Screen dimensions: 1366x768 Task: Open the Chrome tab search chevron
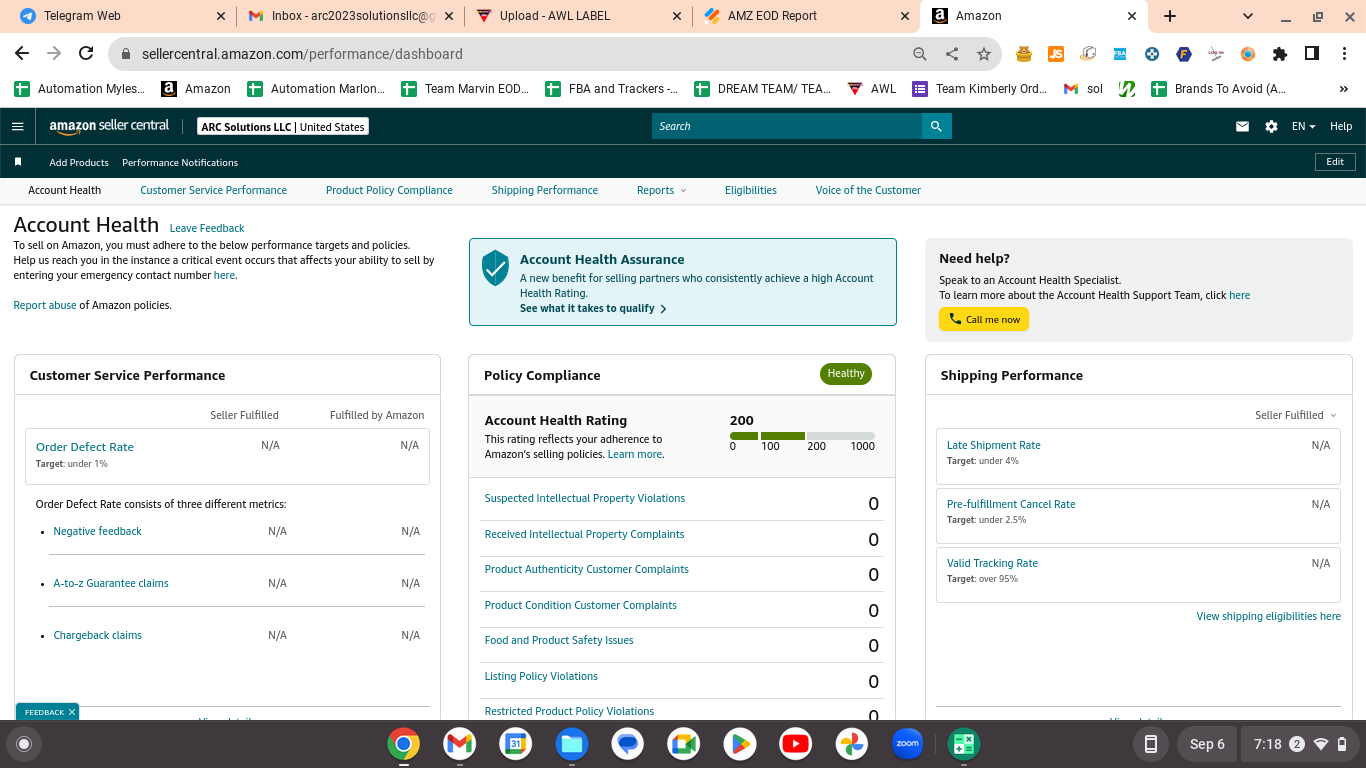click(x=1248, y=16)
